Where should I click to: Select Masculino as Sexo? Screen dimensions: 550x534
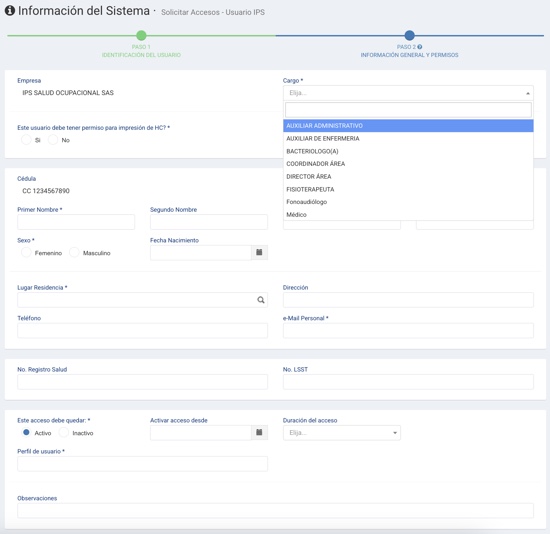pyautogui.click(x=74, y=253)
